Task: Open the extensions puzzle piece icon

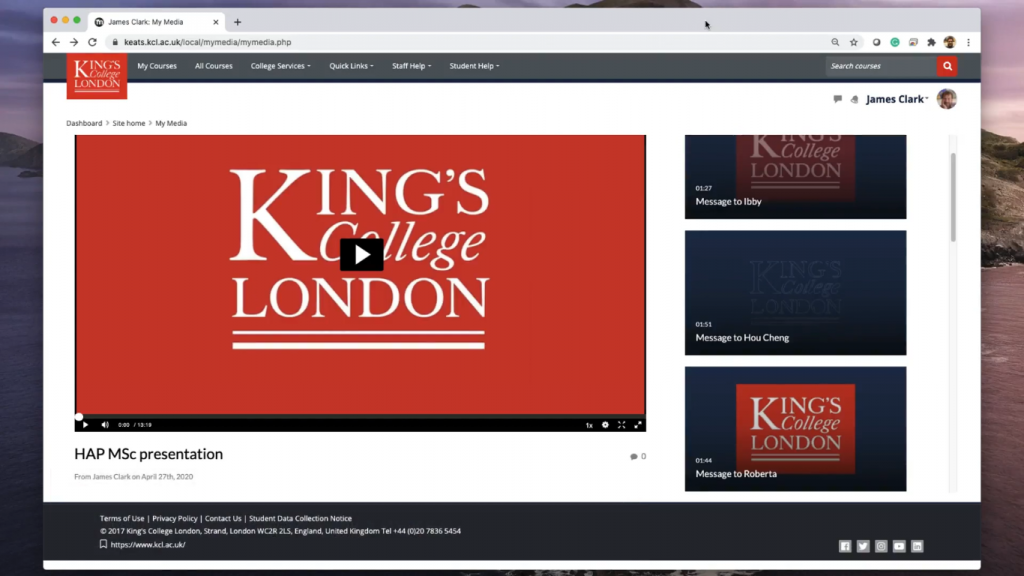Action: click(931, 42)
